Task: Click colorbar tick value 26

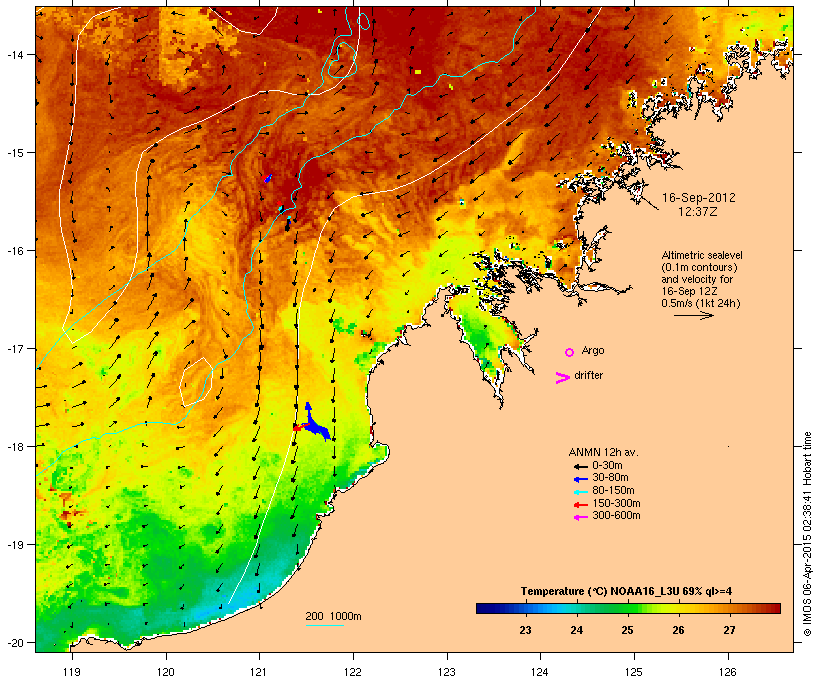Action: [x=678, y=630]
